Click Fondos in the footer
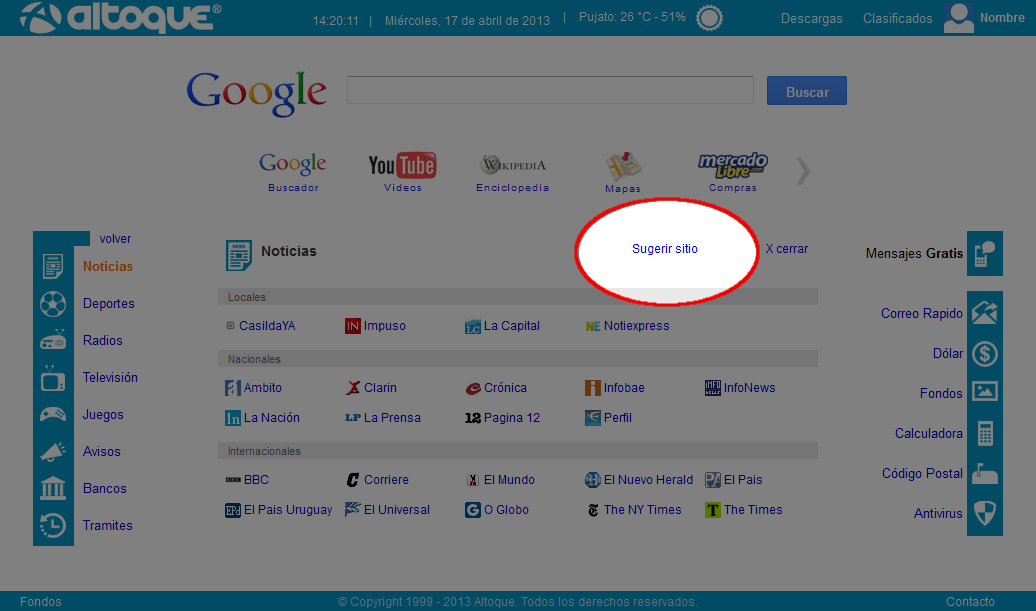This screenshot has height=611, width=1036. click(40, 602)
